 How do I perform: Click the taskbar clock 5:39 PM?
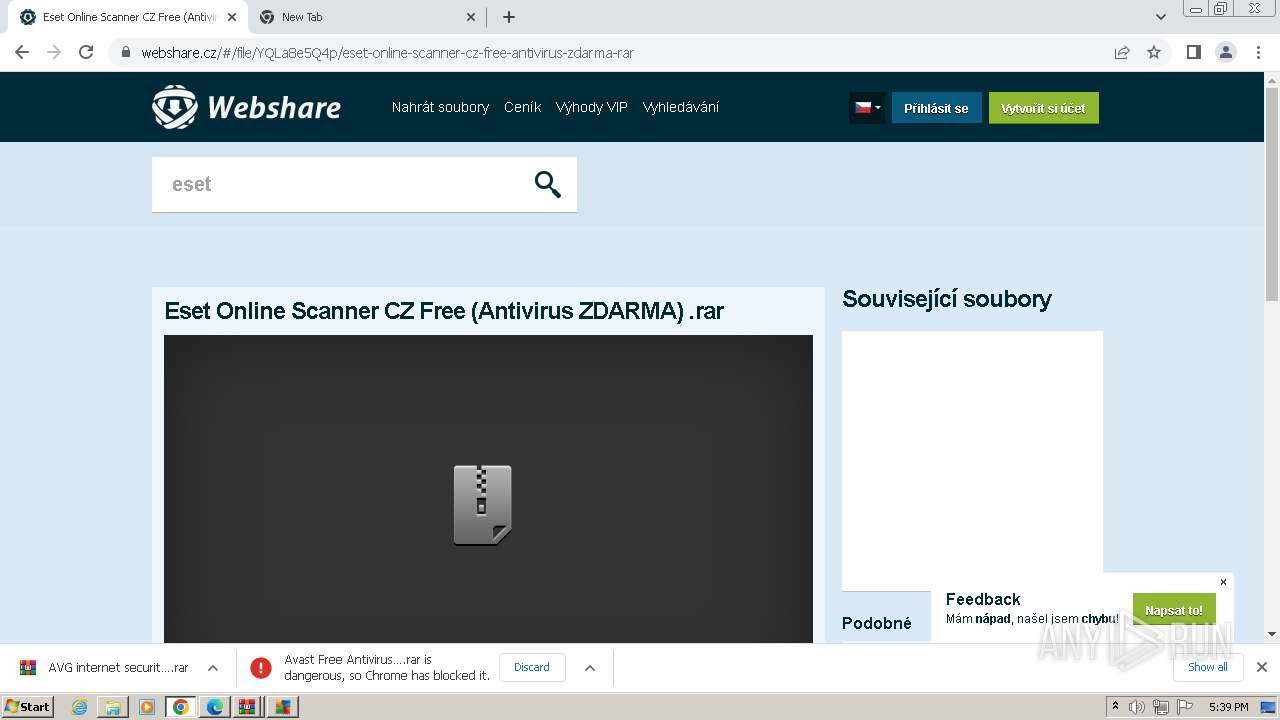(x=1228, y=707)
